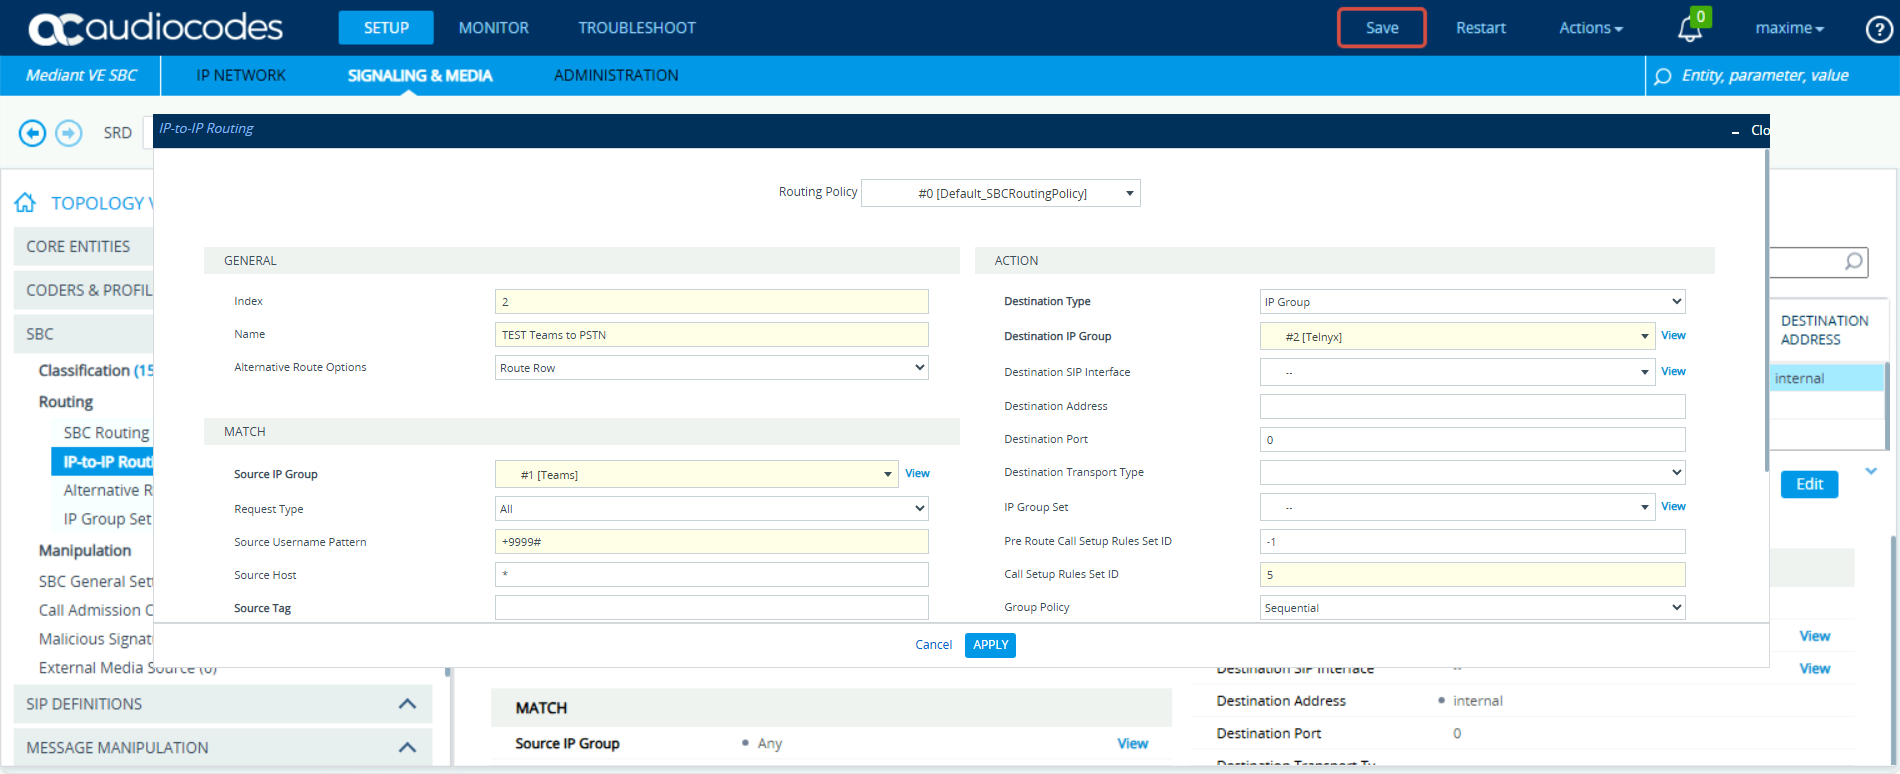This screenshot has width=1900, height=774.
Task: Open the Source IP Group dropdown
Action: tap(696, 474)
